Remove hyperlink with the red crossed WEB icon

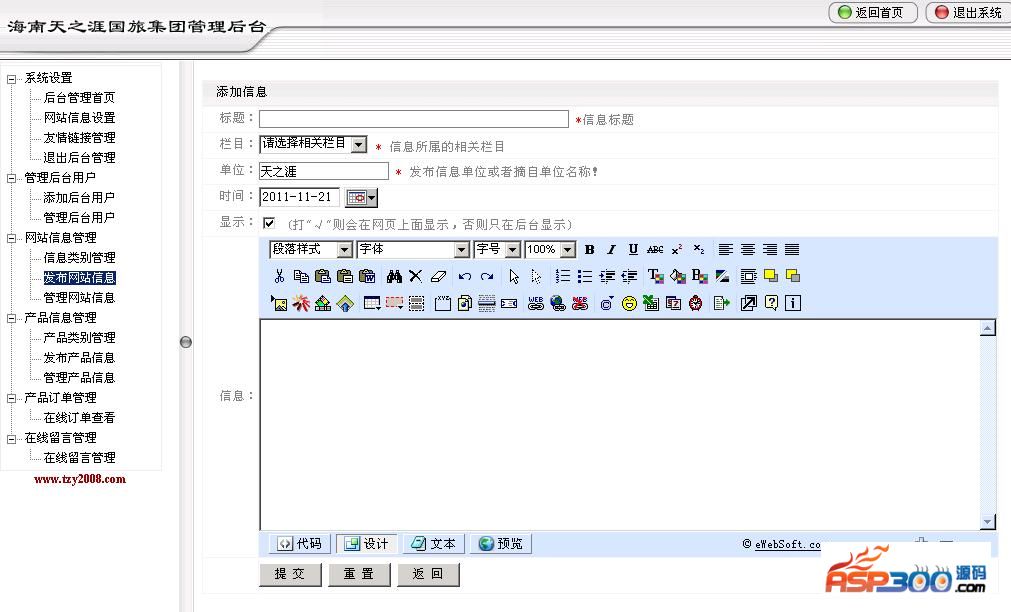pyautogui.click(x=580, y=303)
